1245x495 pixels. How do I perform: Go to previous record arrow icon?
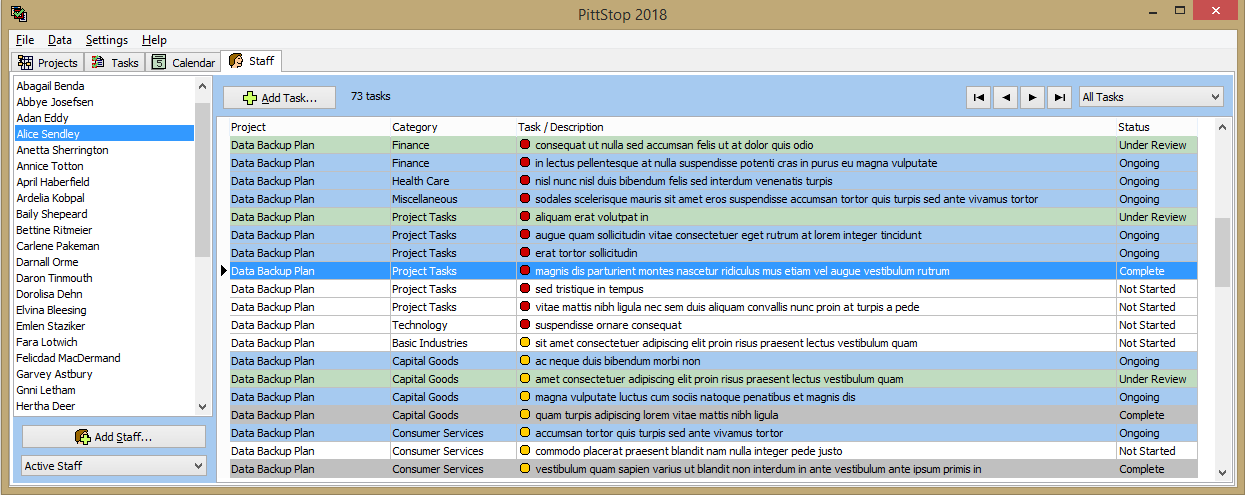pyautogui.click(x=1006, y=97)
